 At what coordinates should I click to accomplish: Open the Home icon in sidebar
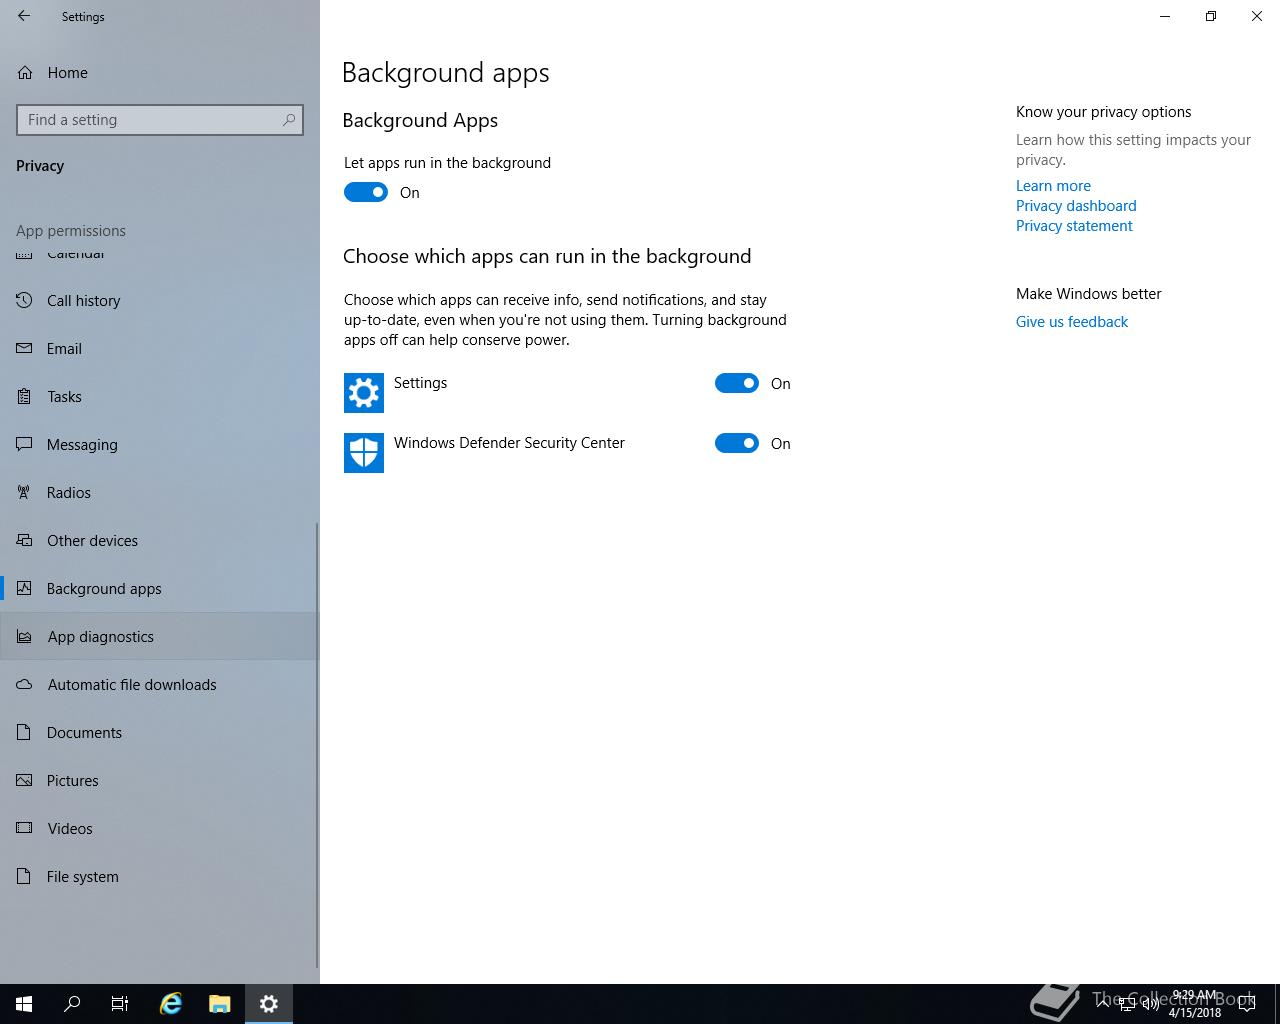pos(25,72)
